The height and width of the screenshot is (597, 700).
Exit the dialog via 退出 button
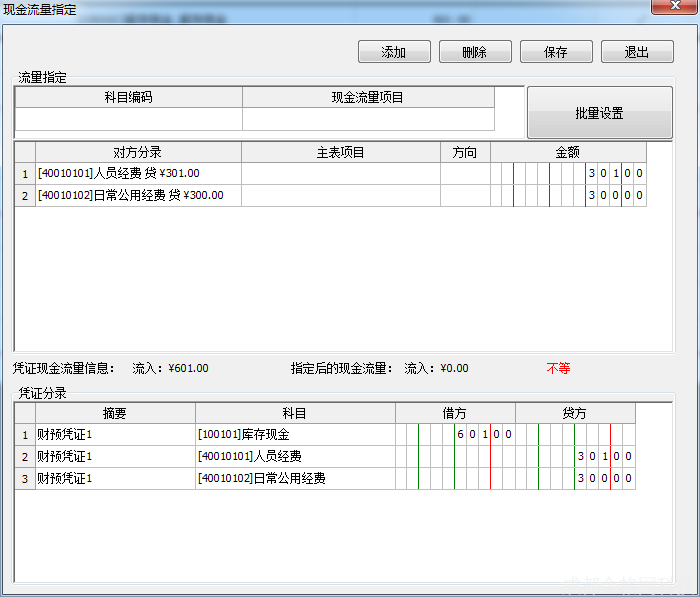pyautogui.click(x=636, y=52)
